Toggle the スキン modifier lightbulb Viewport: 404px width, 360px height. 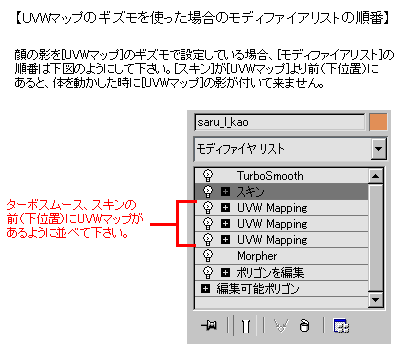click(208, 191)
